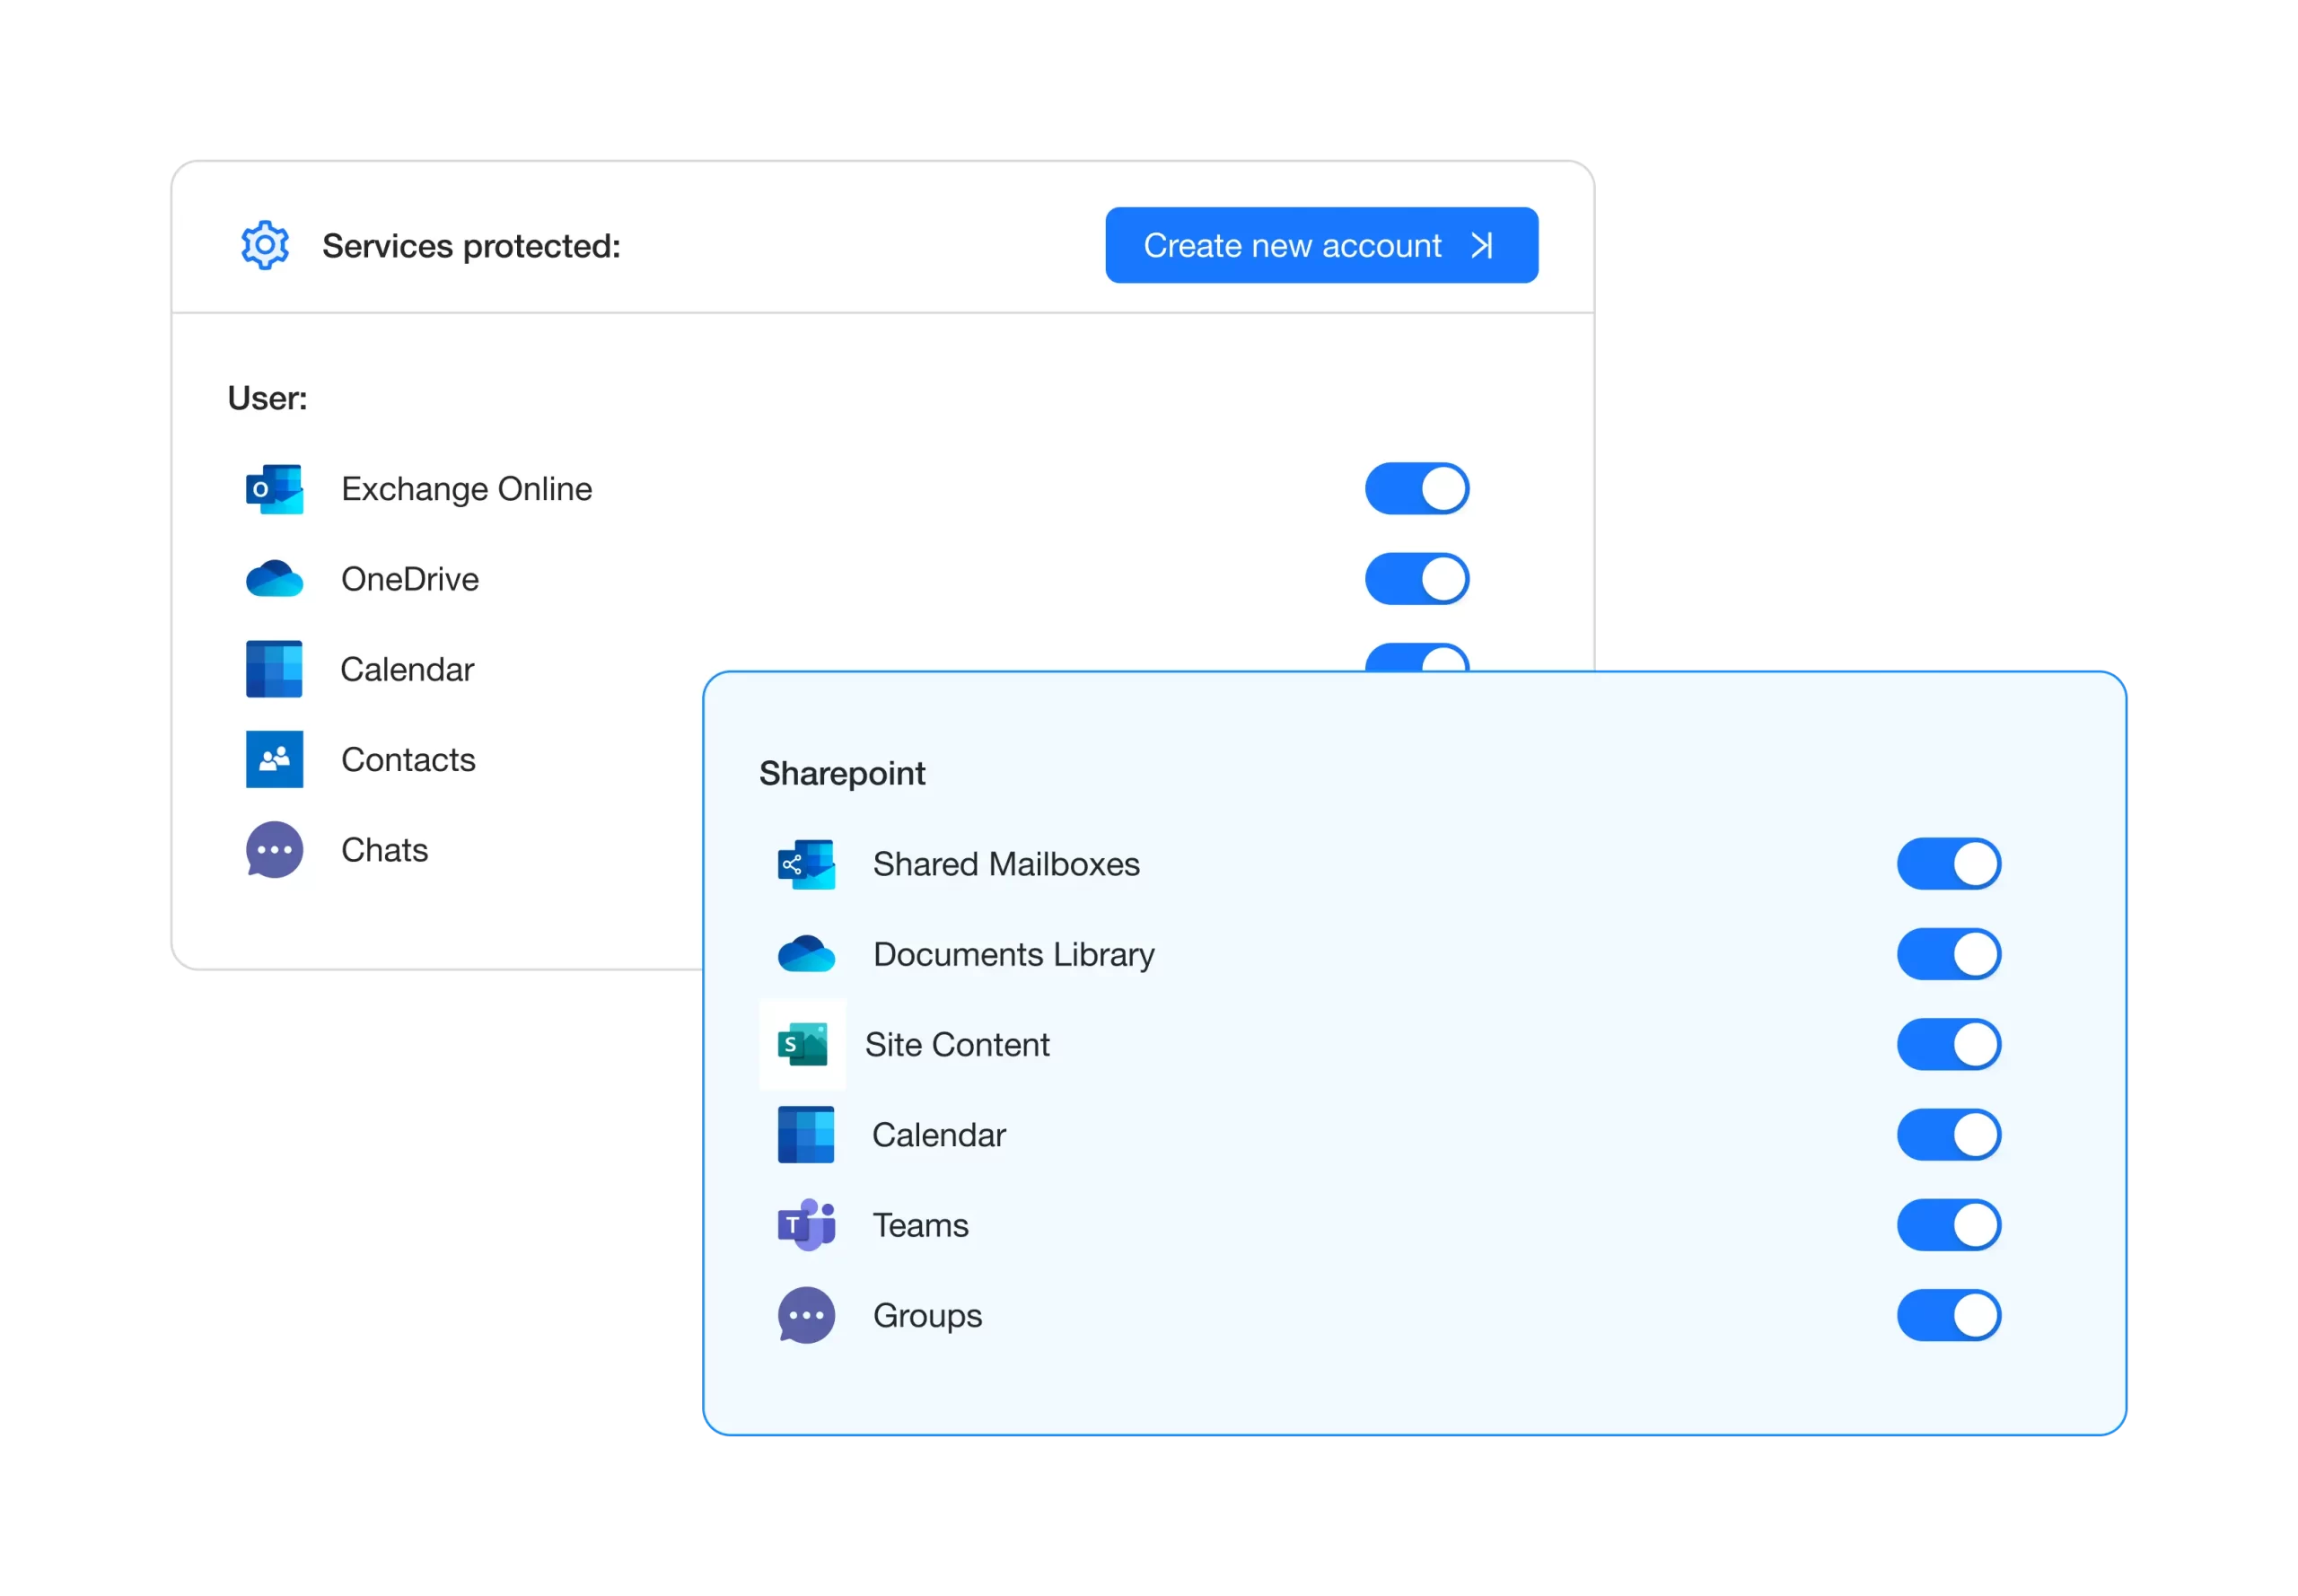Switch off the Groups toggle

pos(1948,1315)
